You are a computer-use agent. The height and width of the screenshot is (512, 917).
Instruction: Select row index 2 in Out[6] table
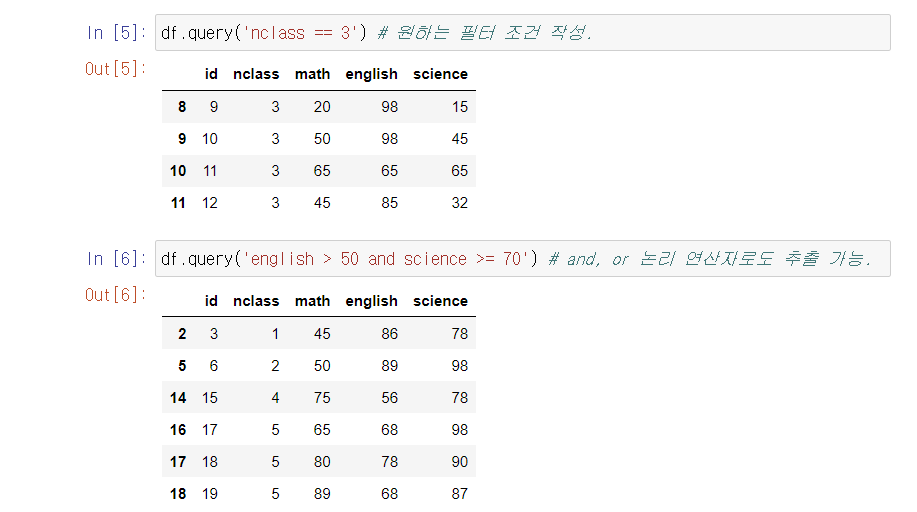[182, 334]
